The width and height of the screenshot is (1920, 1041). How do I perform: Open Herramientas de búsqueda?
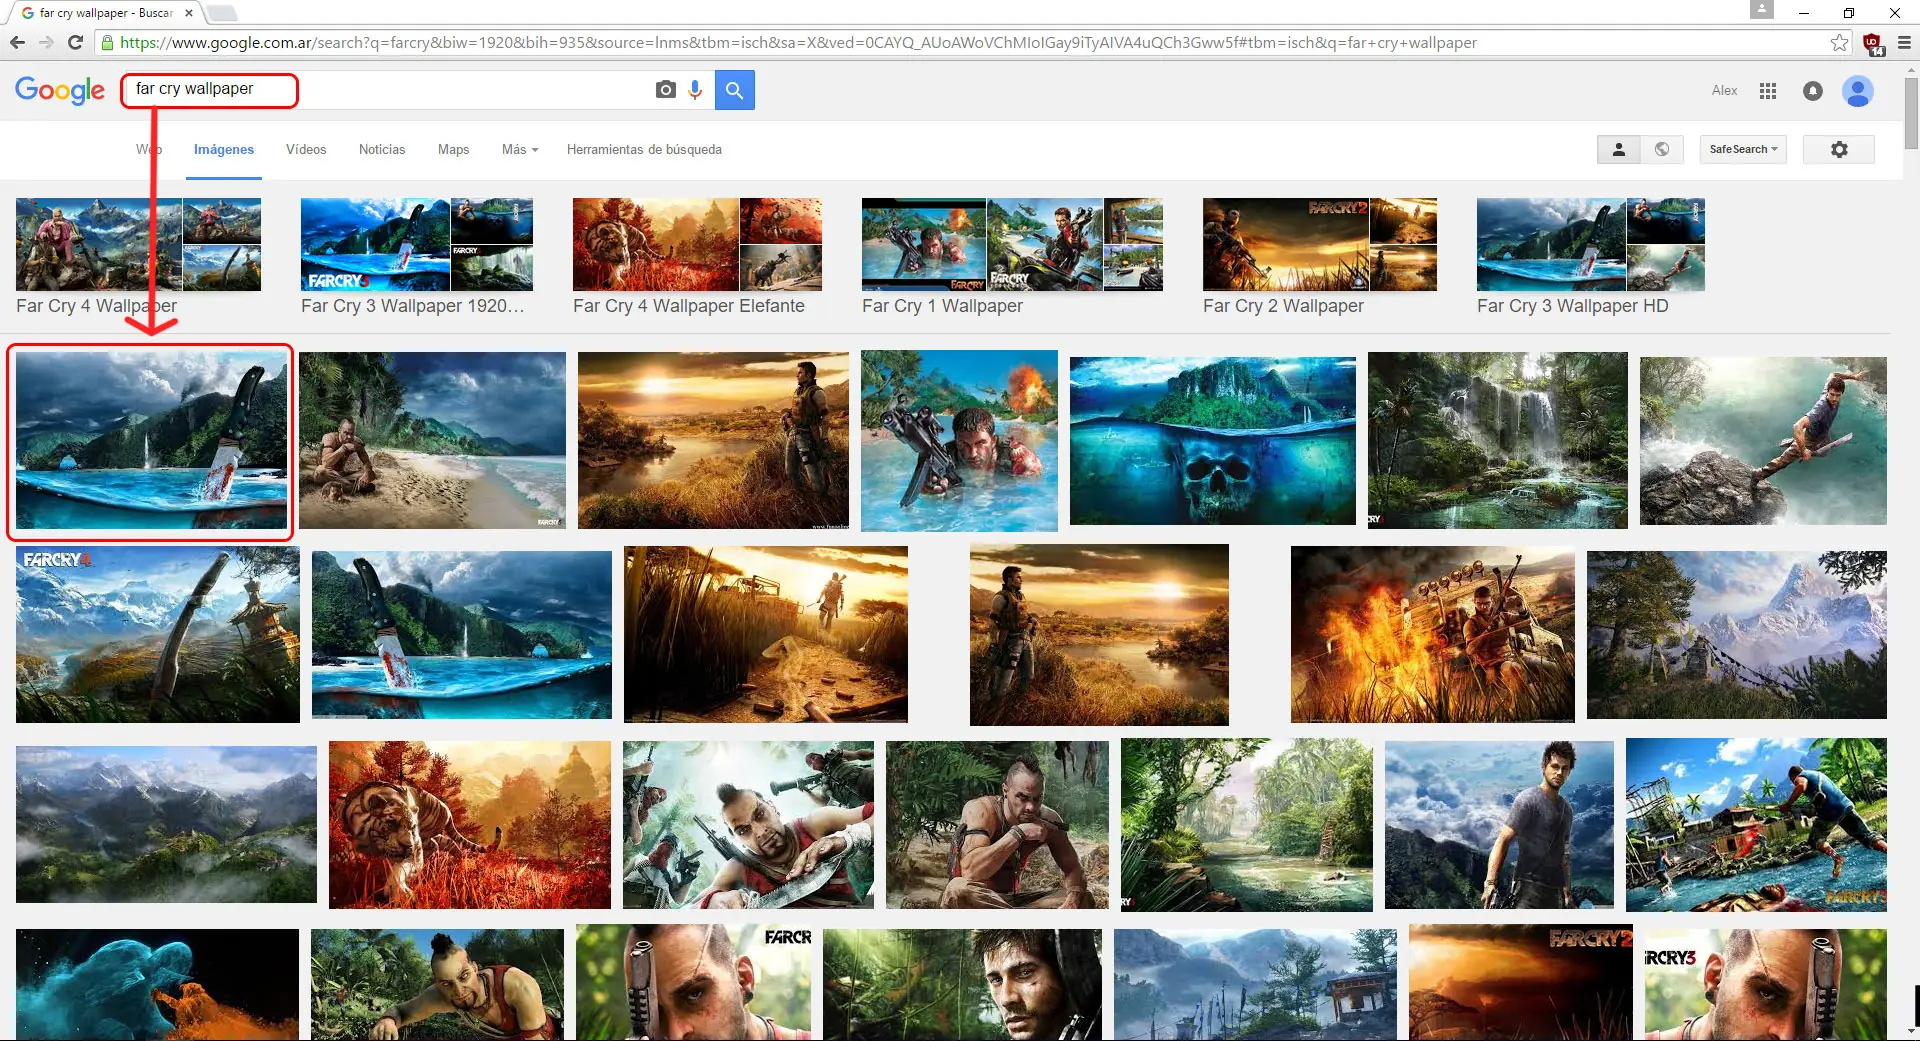(644, 149)
